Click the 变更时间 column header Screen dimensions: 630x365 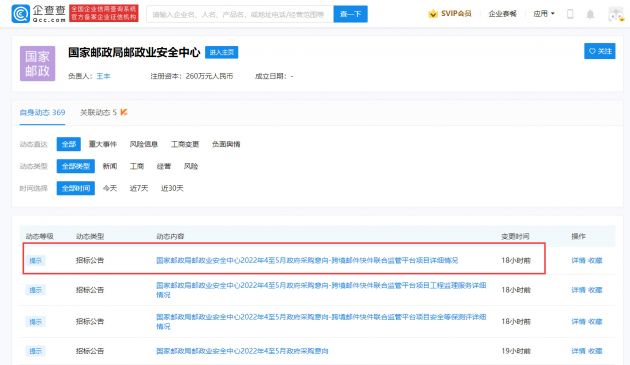515,236
